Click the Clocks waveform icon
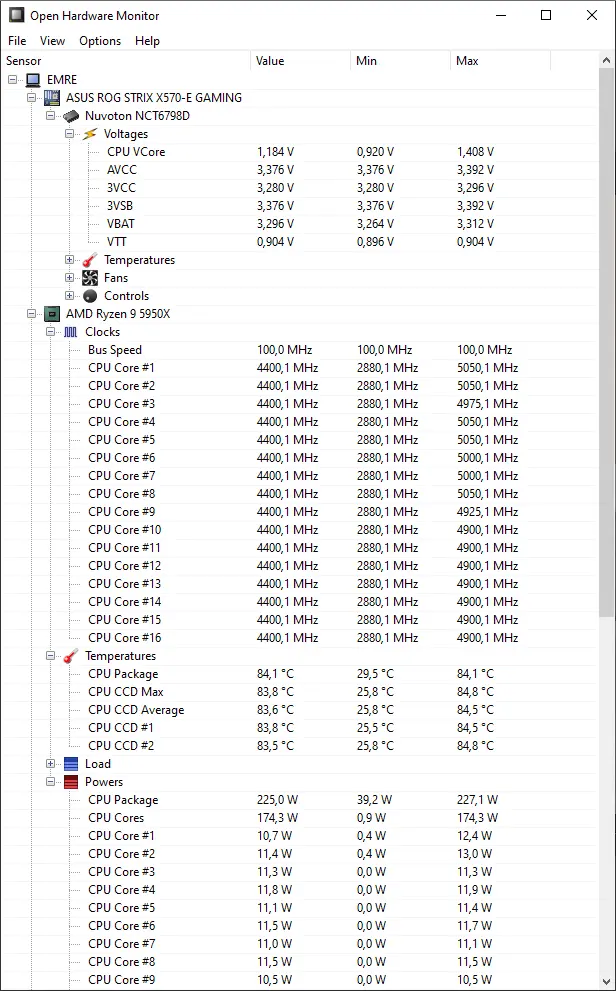The height and width of the screenshot is (991, 616). (x=71, y=332)
